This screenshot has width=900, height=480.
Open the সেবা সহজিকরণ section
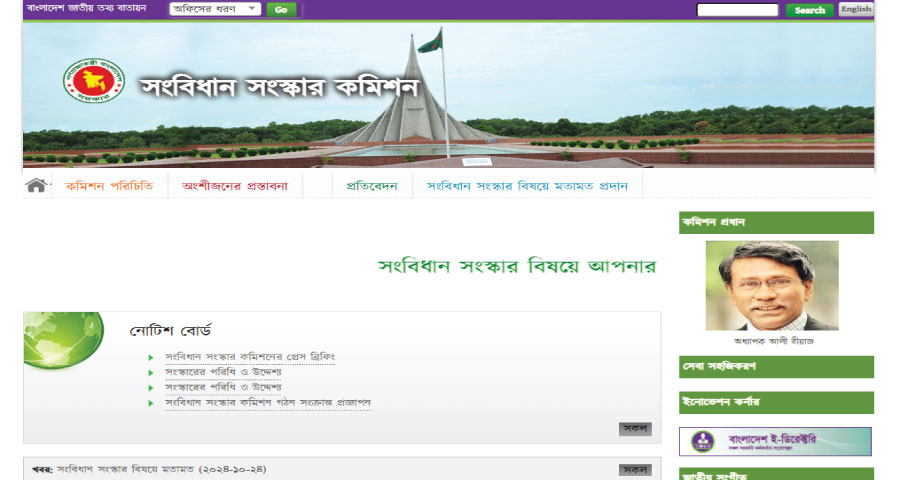coord(776,367)
